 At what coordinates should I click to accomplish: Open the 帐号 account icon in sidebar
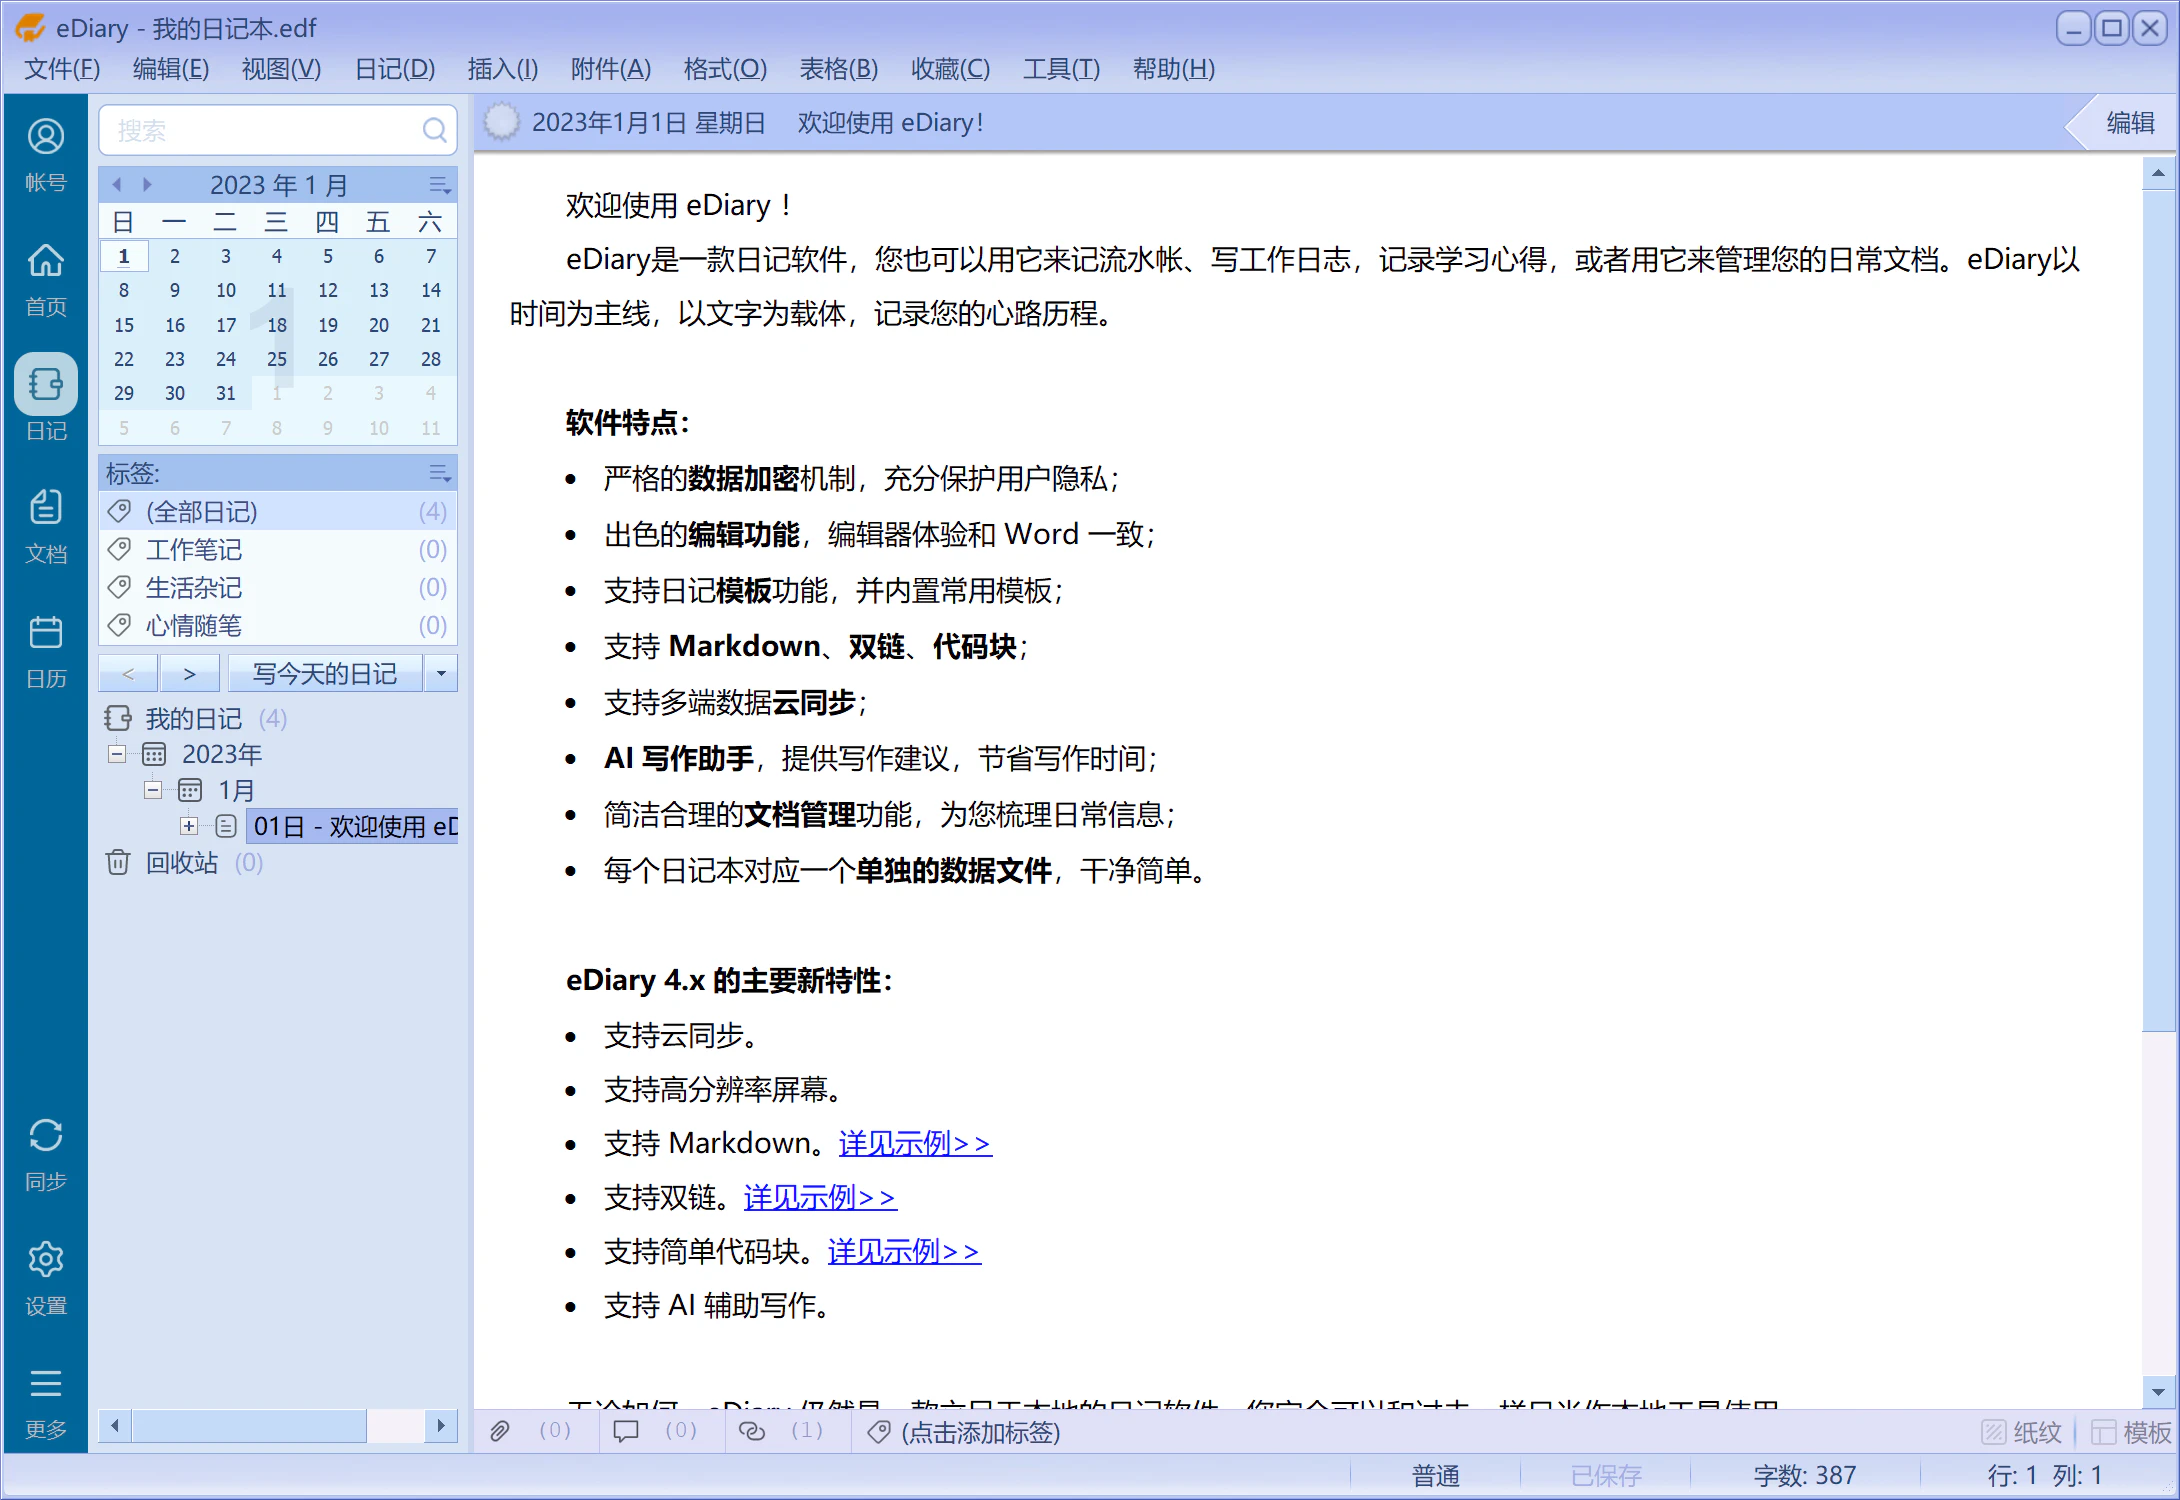coord(45,137)
